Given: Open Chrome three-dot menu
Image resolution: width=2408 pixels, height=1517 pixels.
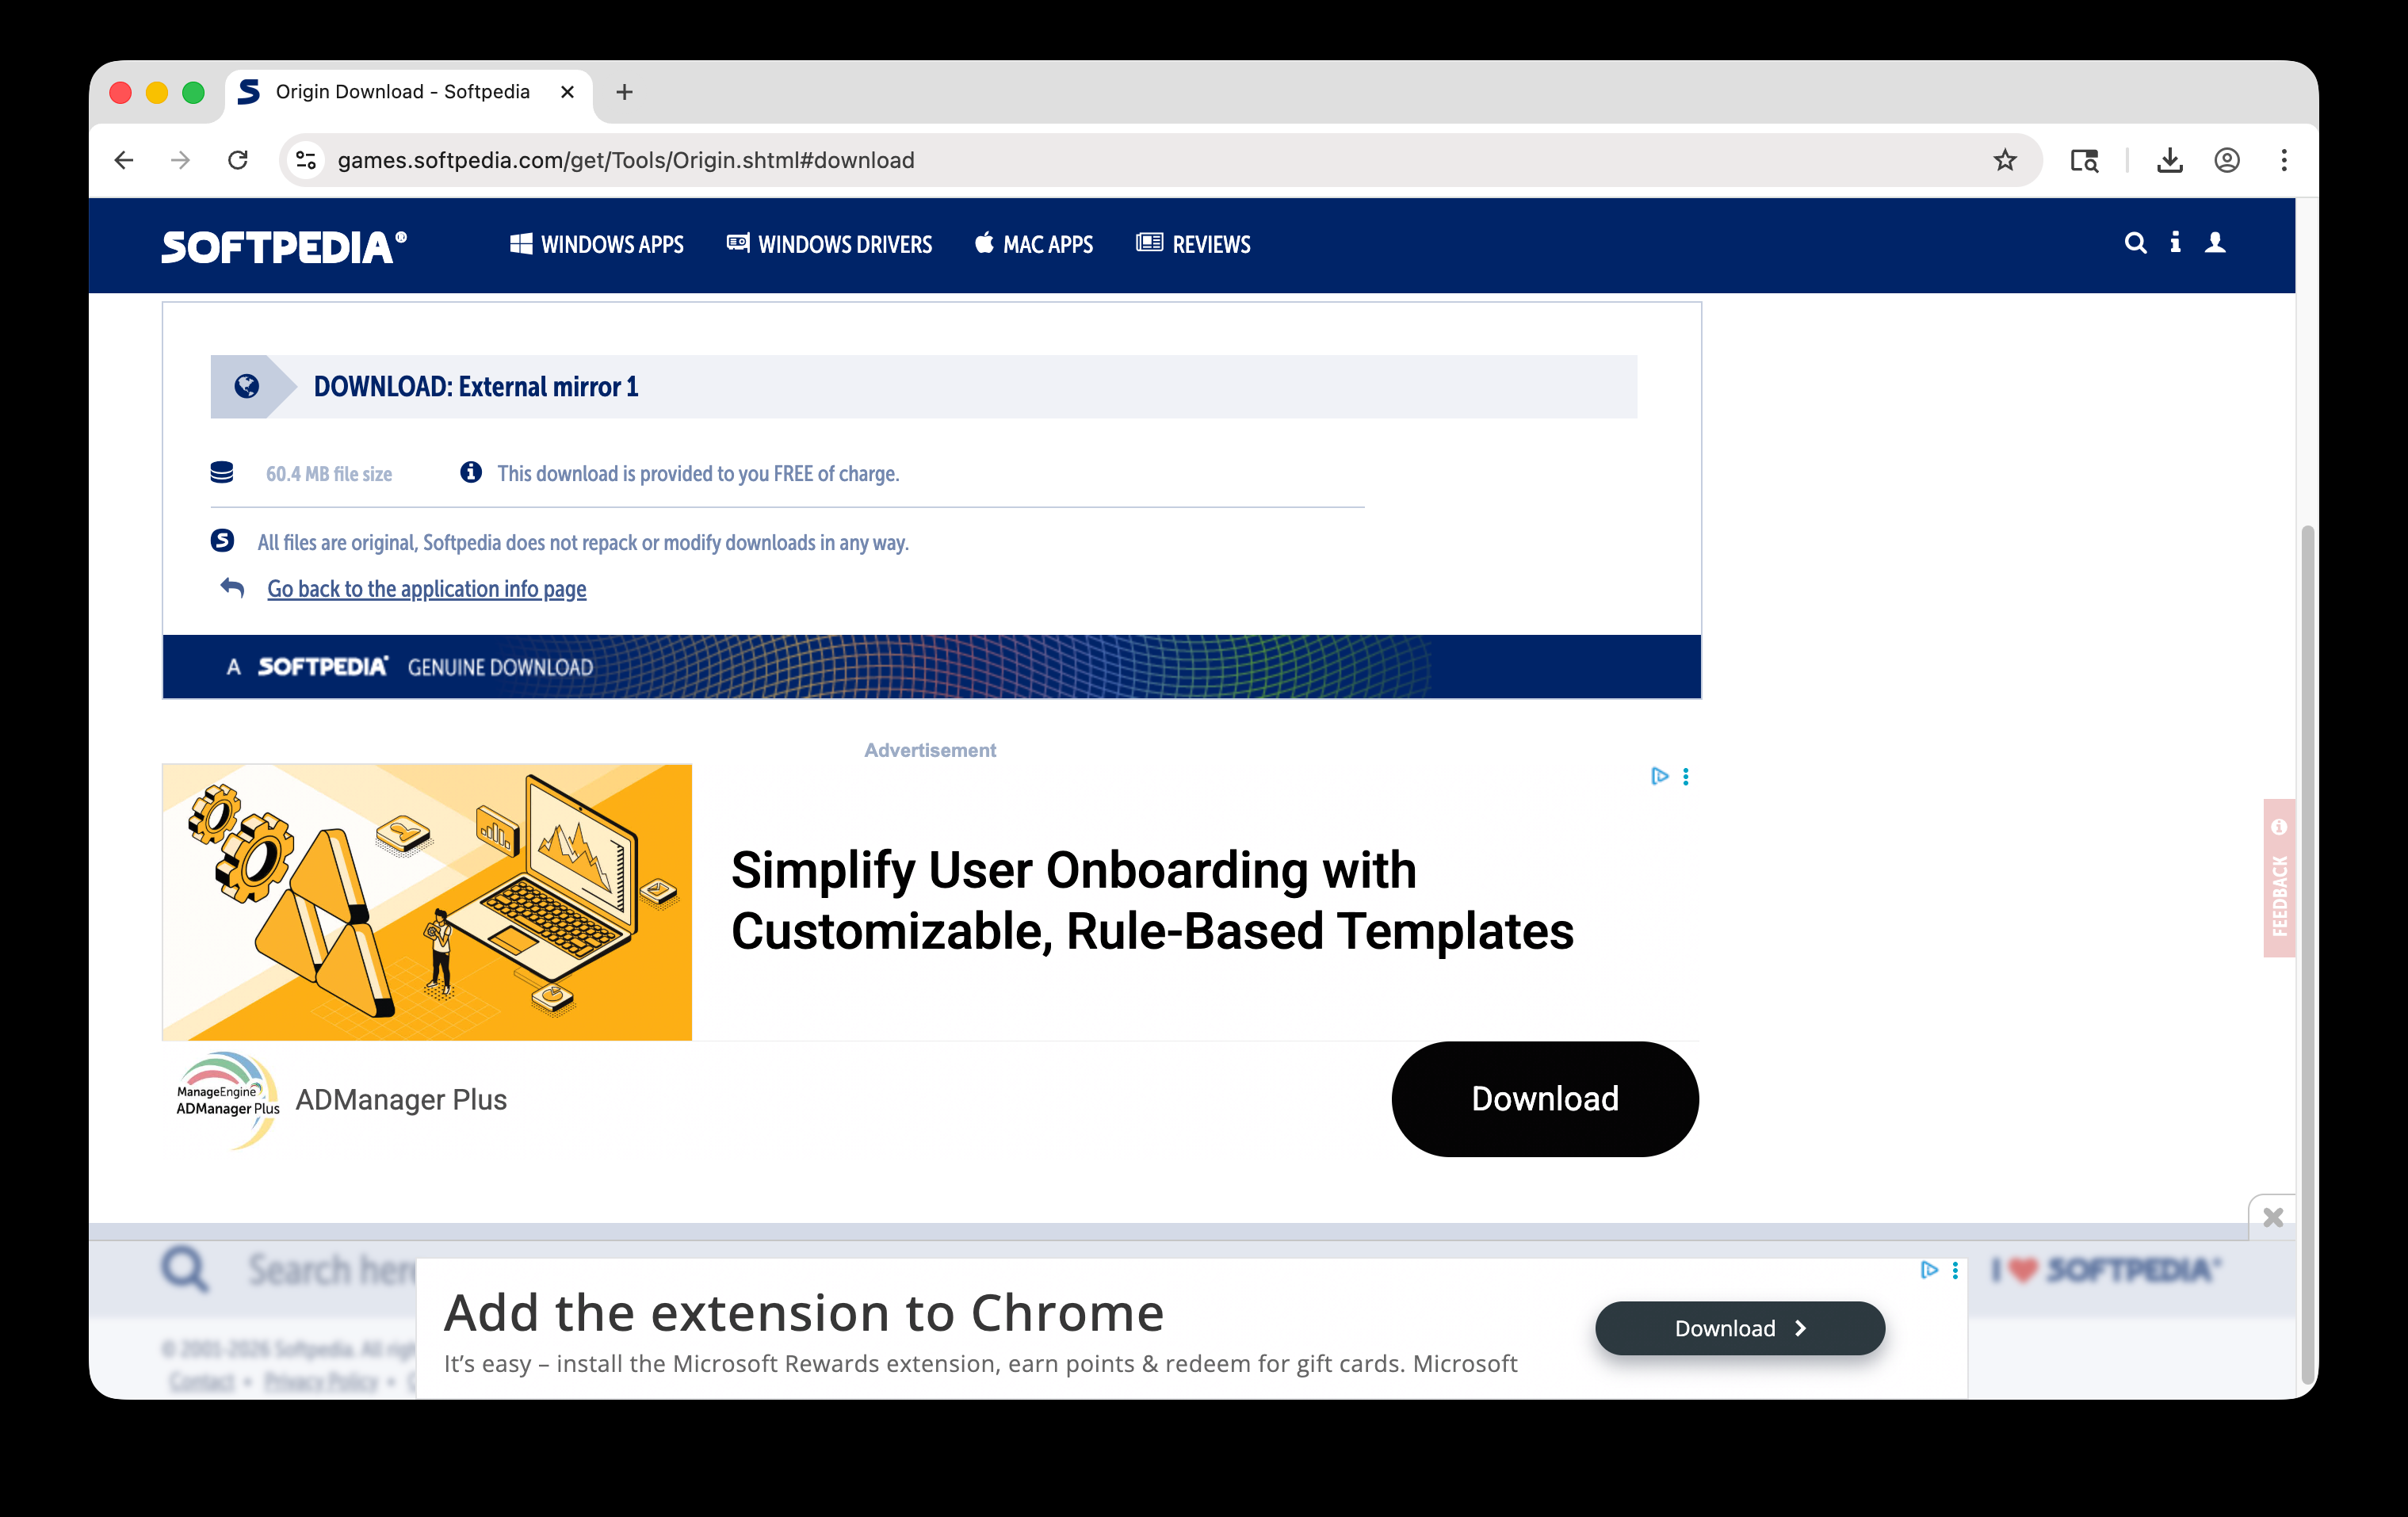Looking at the screenshot, I should pos(2284,160).
